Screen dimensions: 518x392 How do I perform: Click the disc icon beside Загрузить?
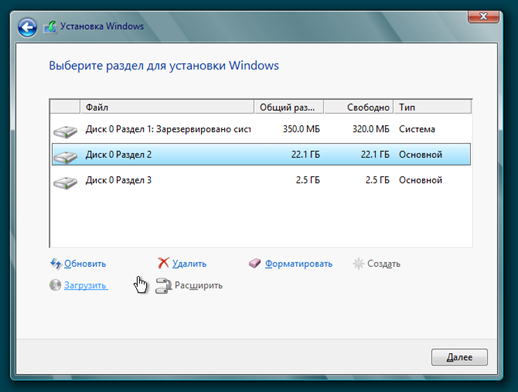(55, 285)
